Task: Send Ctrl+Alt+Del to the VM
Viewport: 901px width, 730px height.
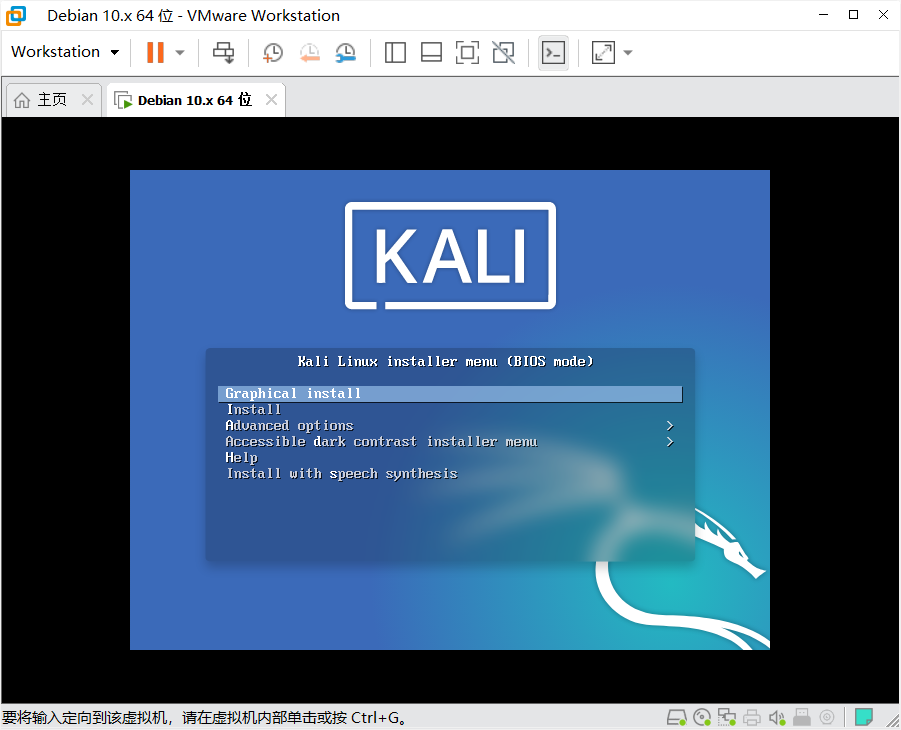Action: click(x=224, y=52)
